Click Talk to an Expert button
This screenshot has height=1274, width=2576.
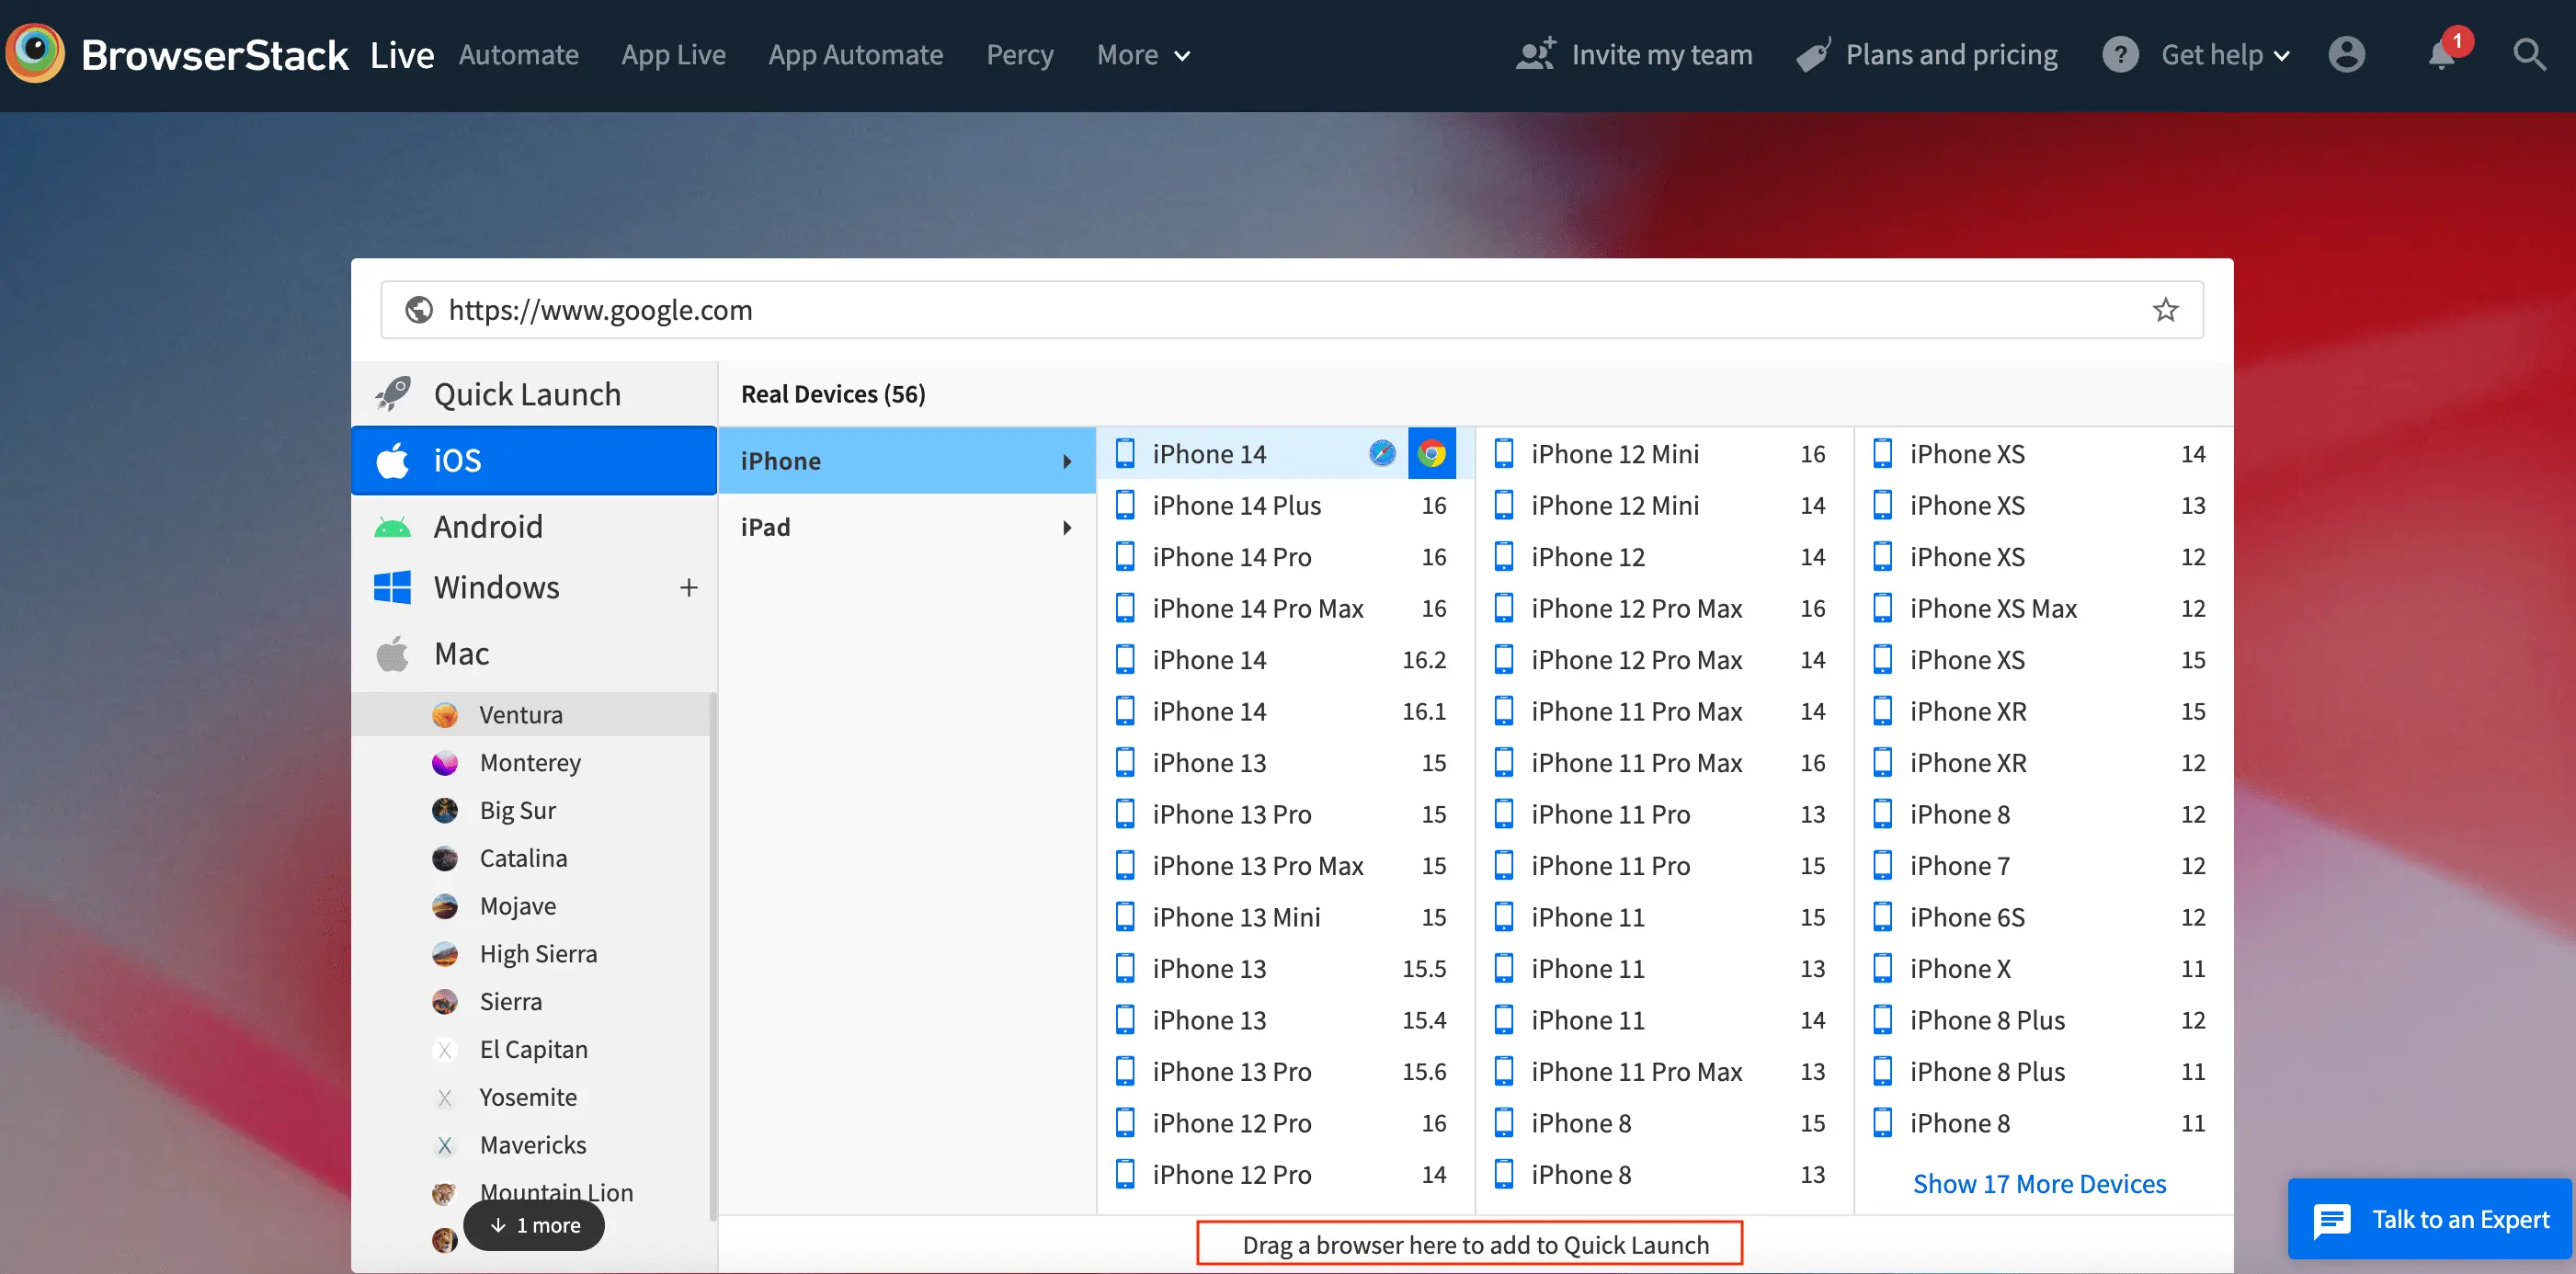[x=2429, y=1219]
